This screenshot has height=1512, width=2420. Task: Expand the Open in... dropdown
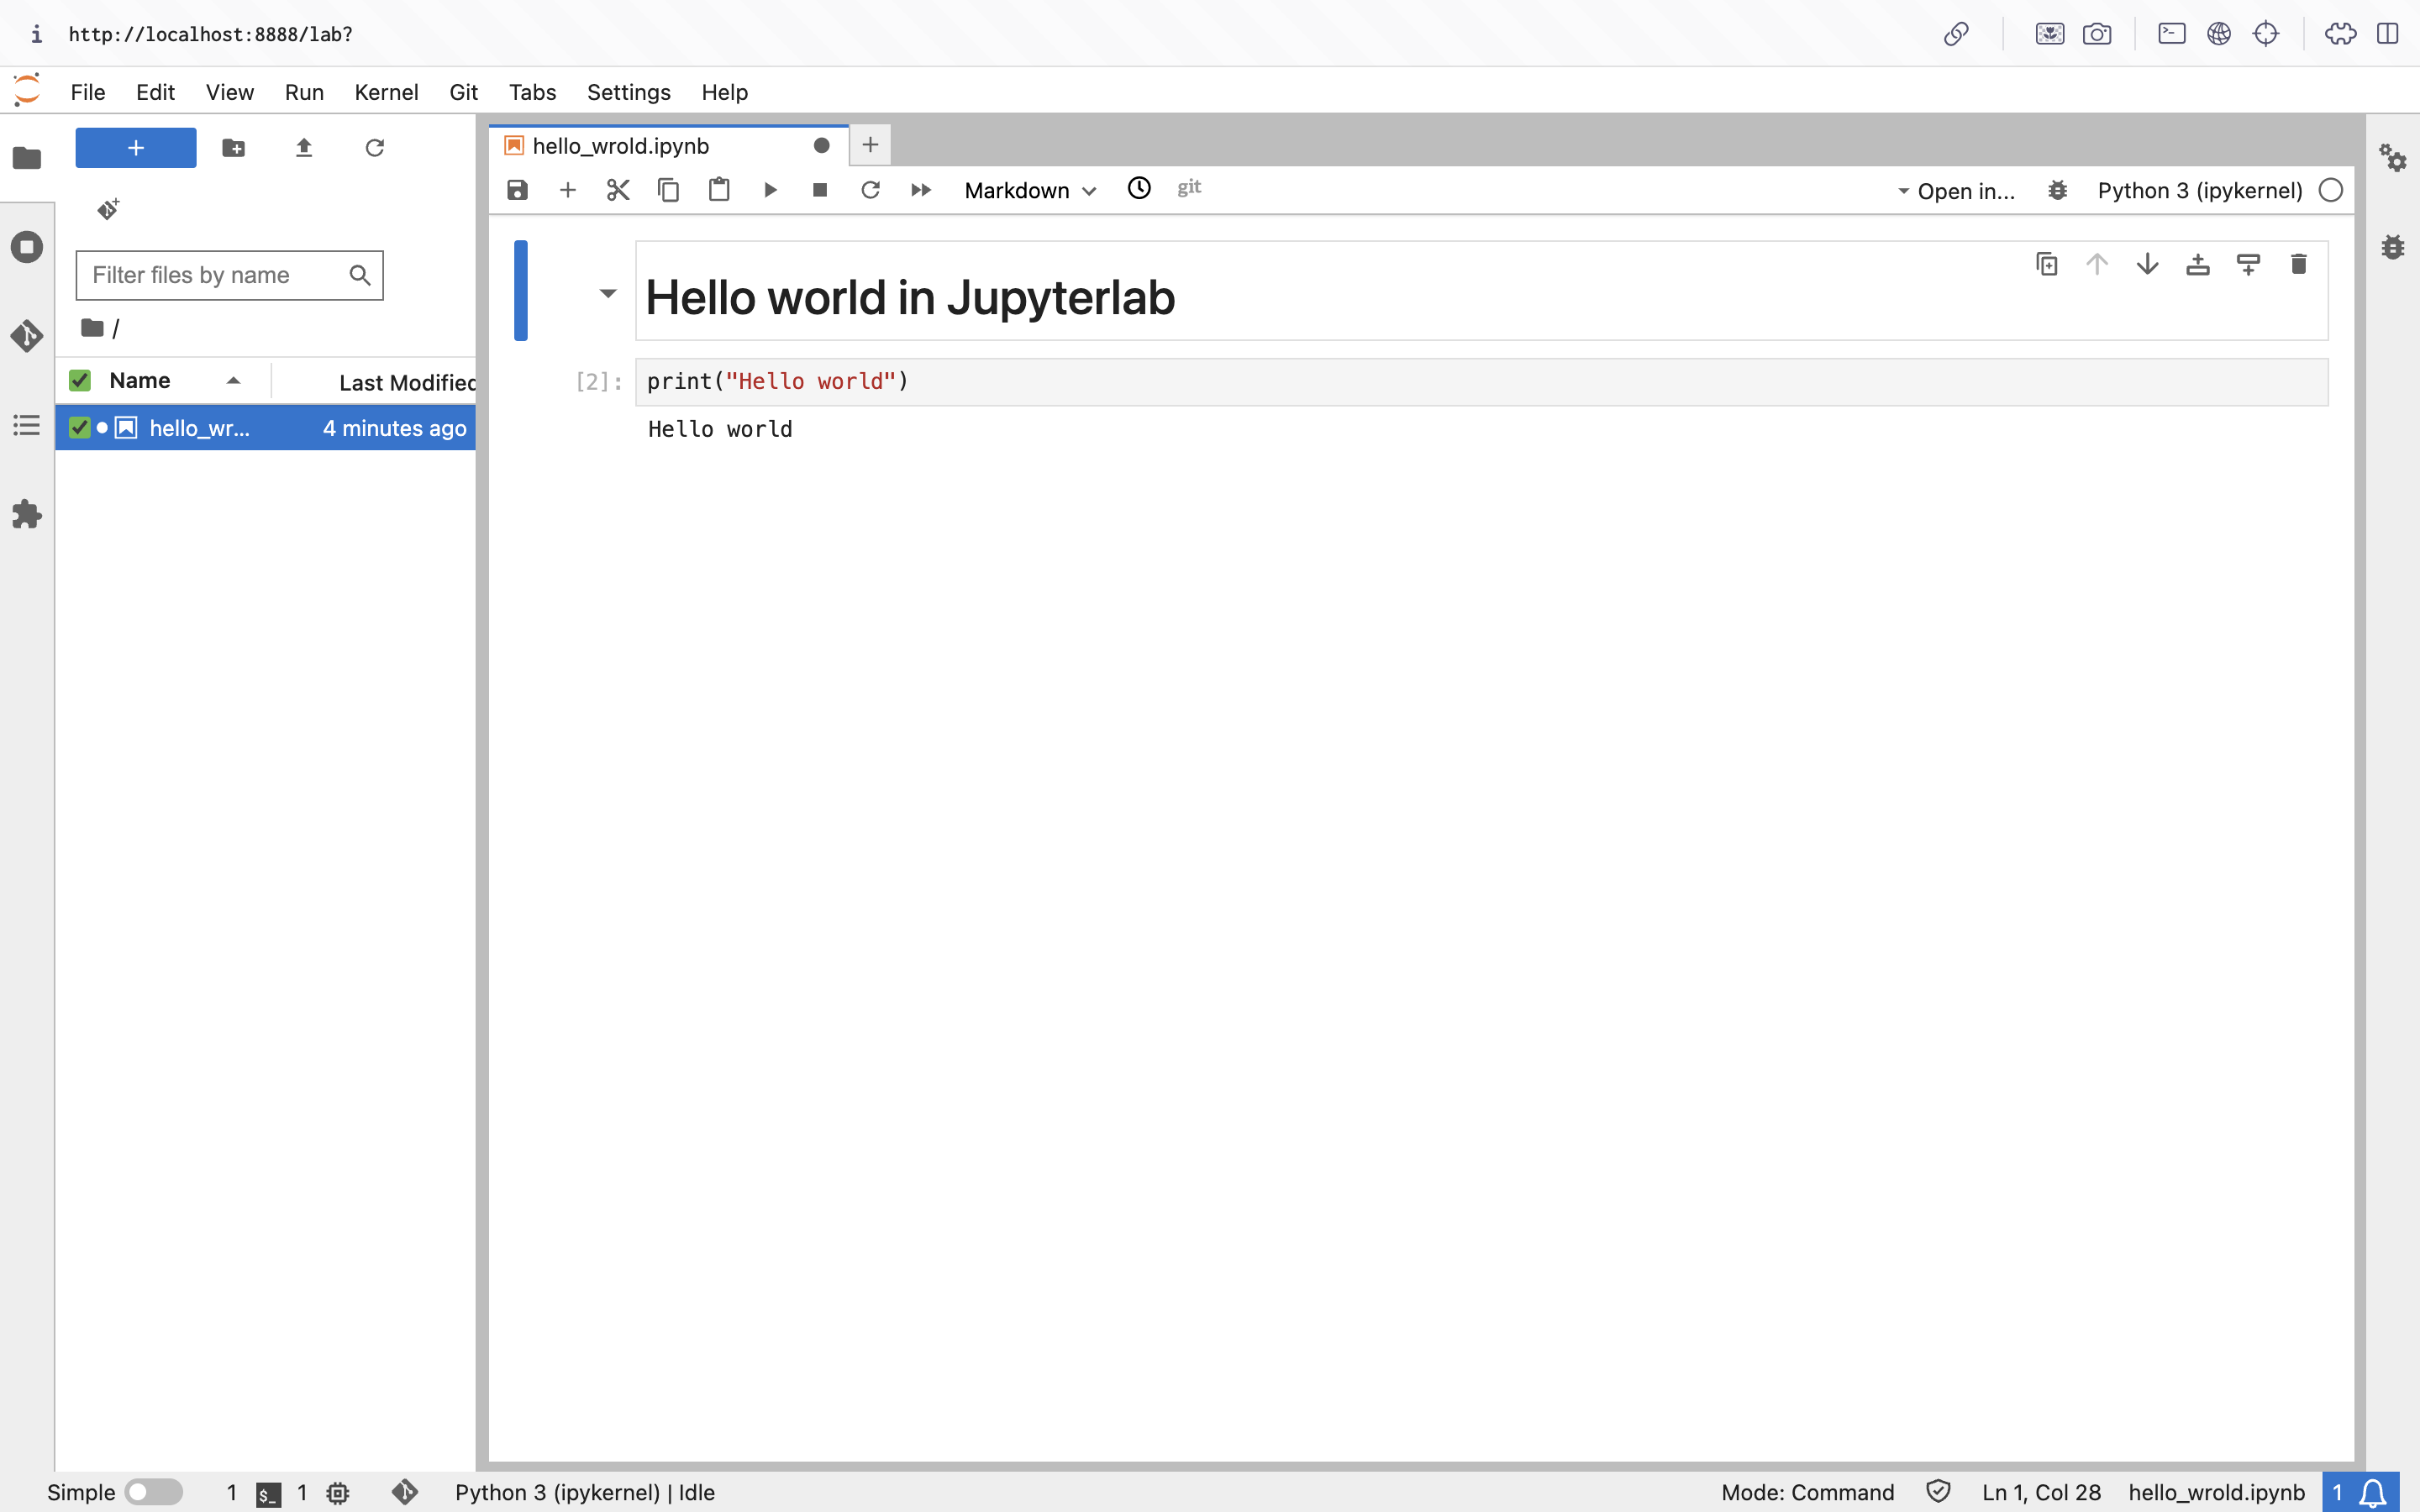coord(1956,191)
